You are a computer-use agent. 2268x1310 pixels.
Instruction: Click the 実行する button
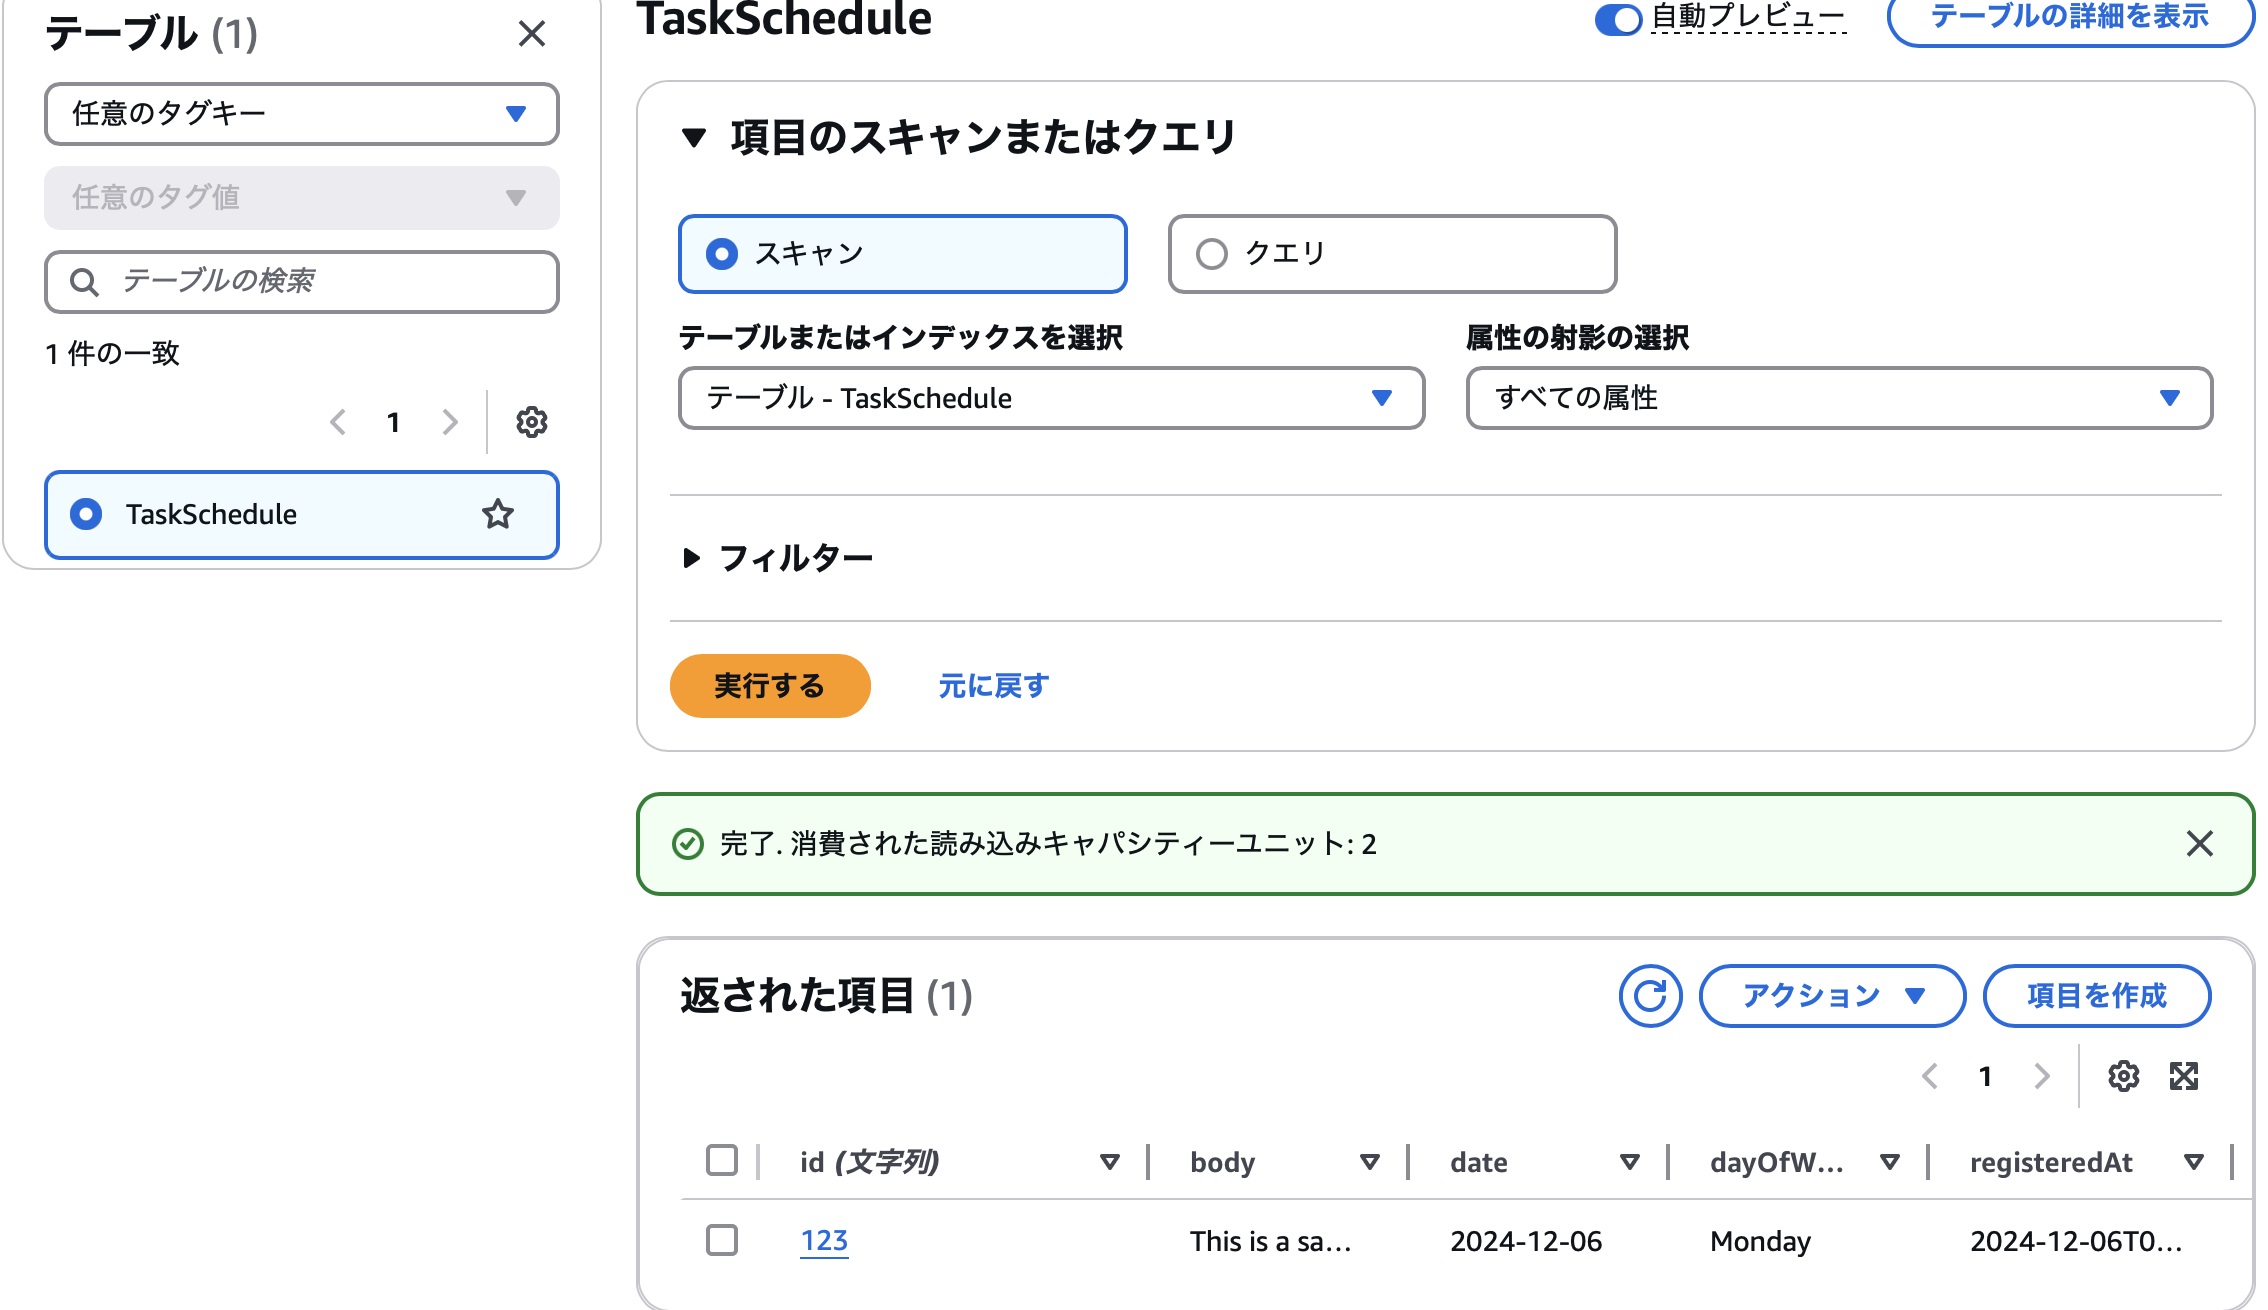coord(769,686)
